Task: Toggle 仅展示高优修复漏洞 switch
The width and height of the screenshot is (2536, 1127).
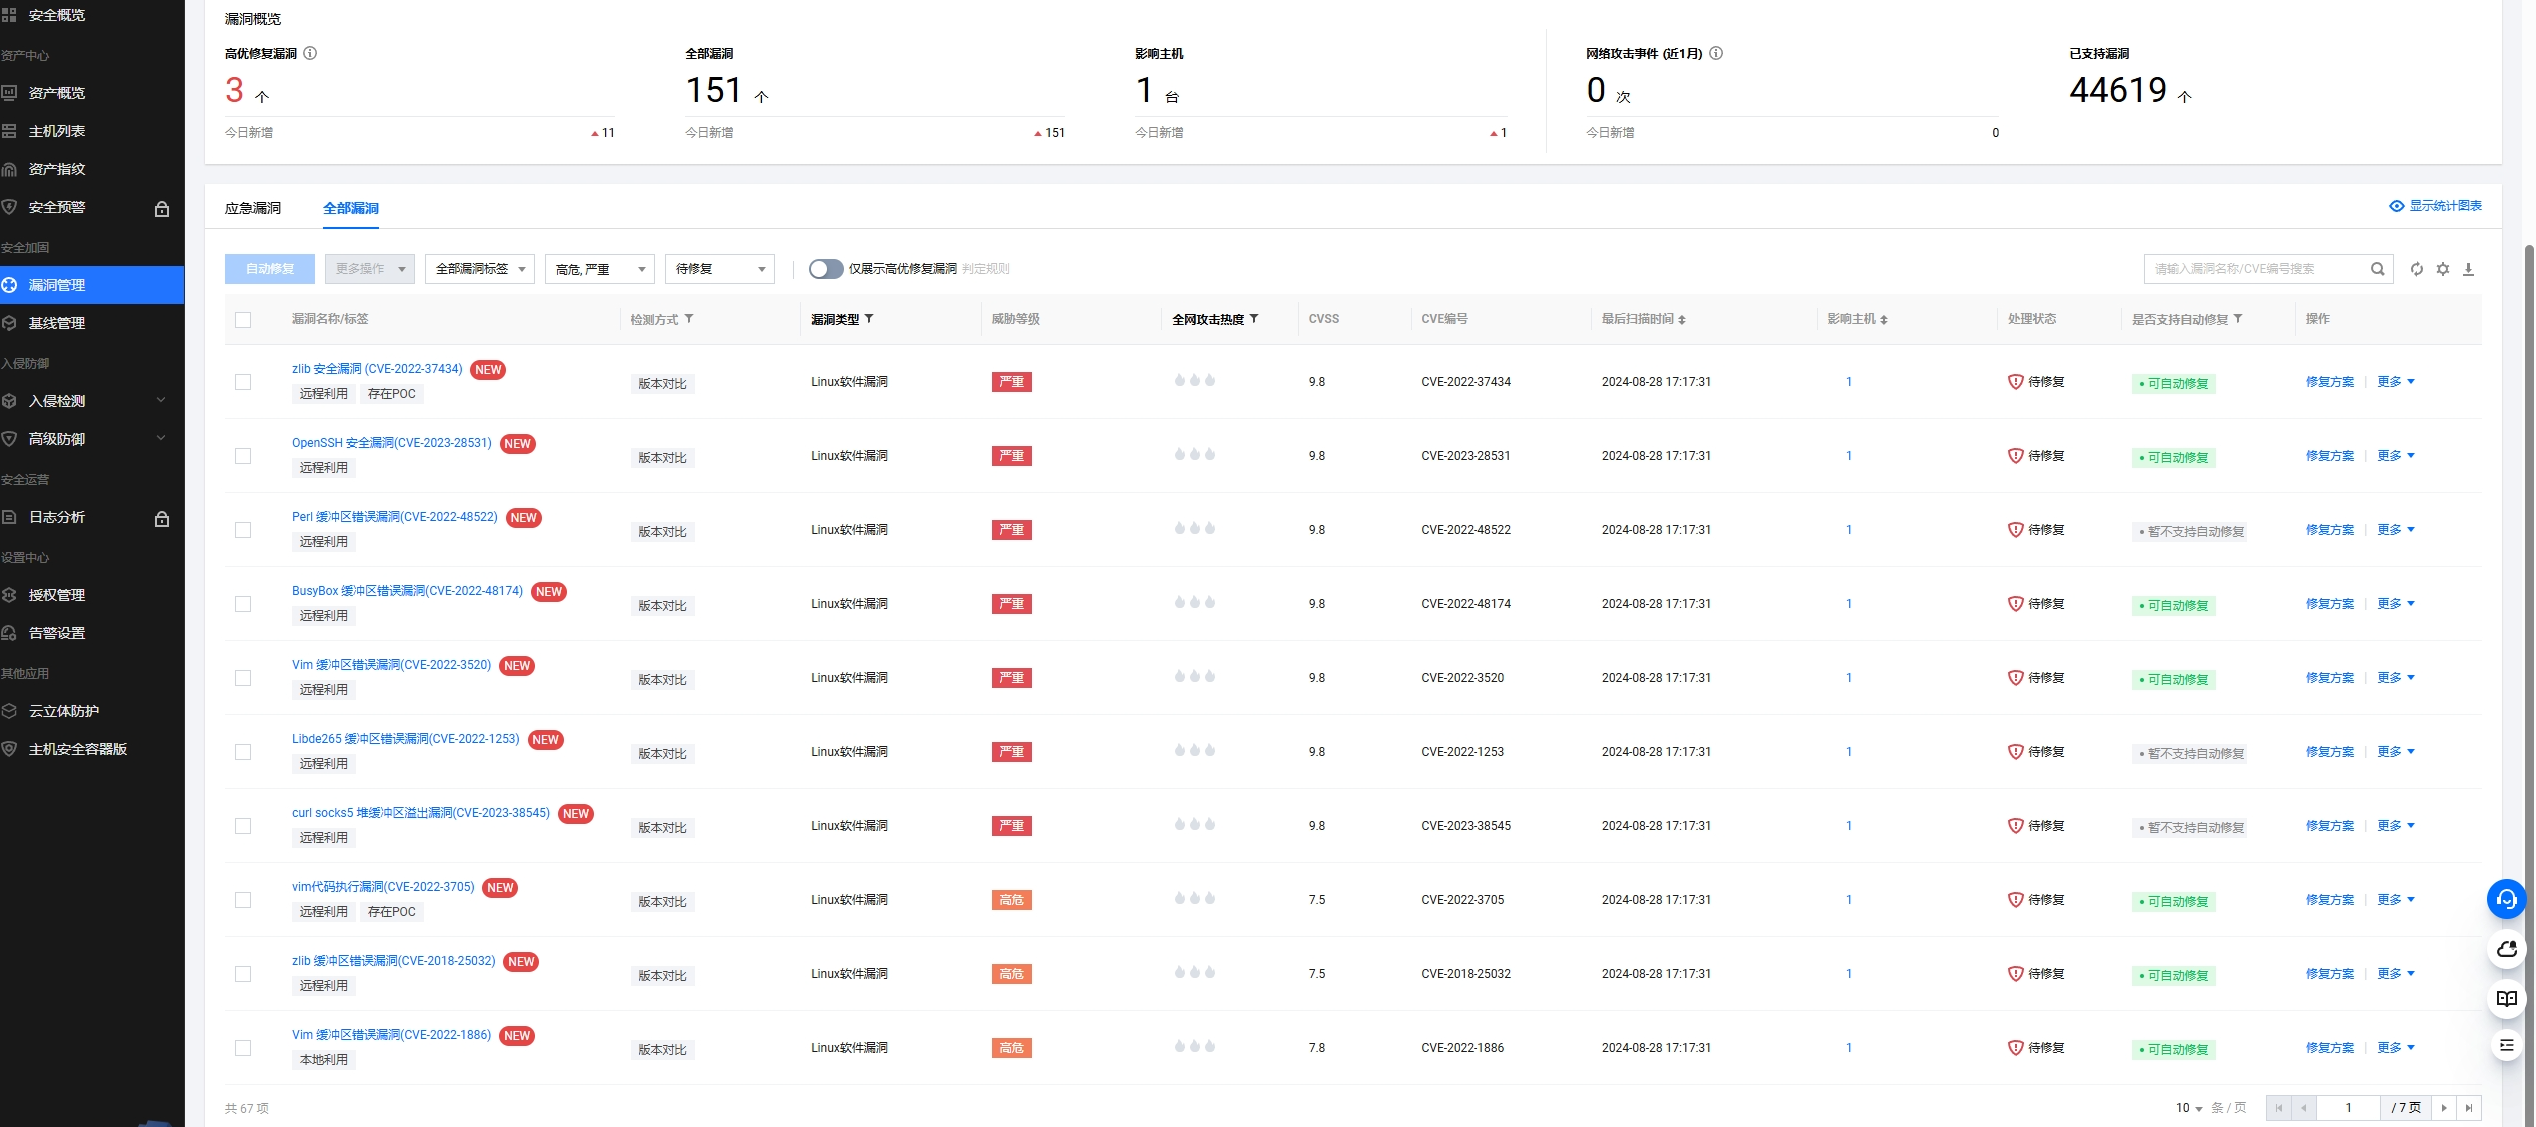Action: 826,269
